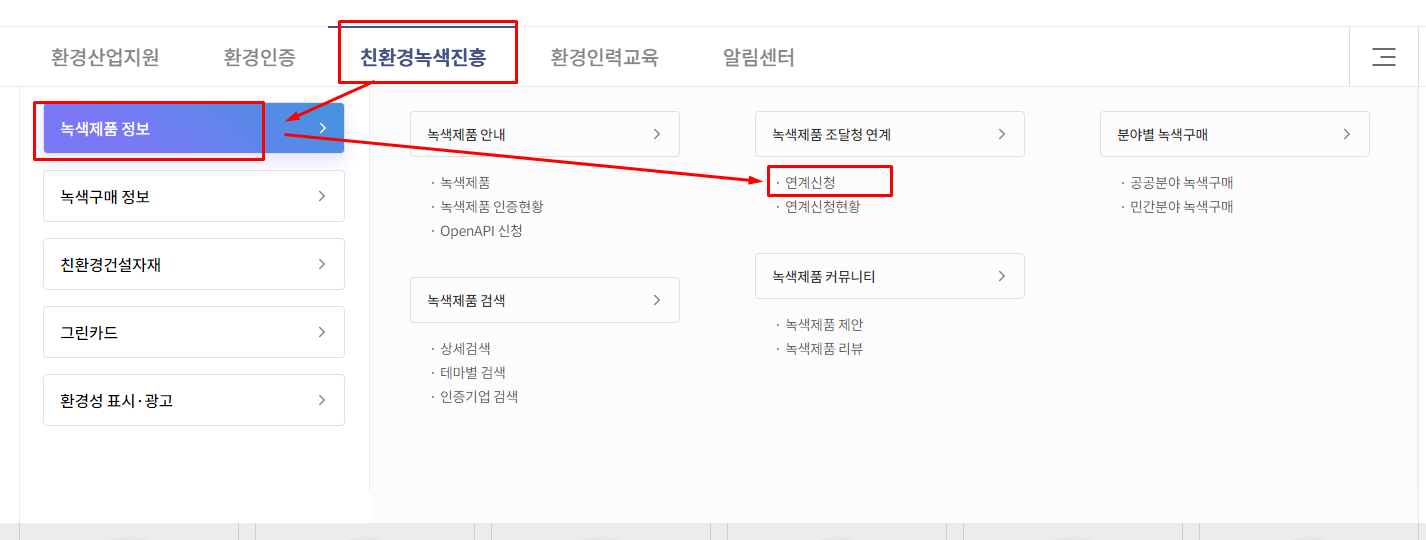The height and width of the screenshot is (540, 1426).
Task: Click chevron arrow on 녹색구매 정보
Action: 322,196
